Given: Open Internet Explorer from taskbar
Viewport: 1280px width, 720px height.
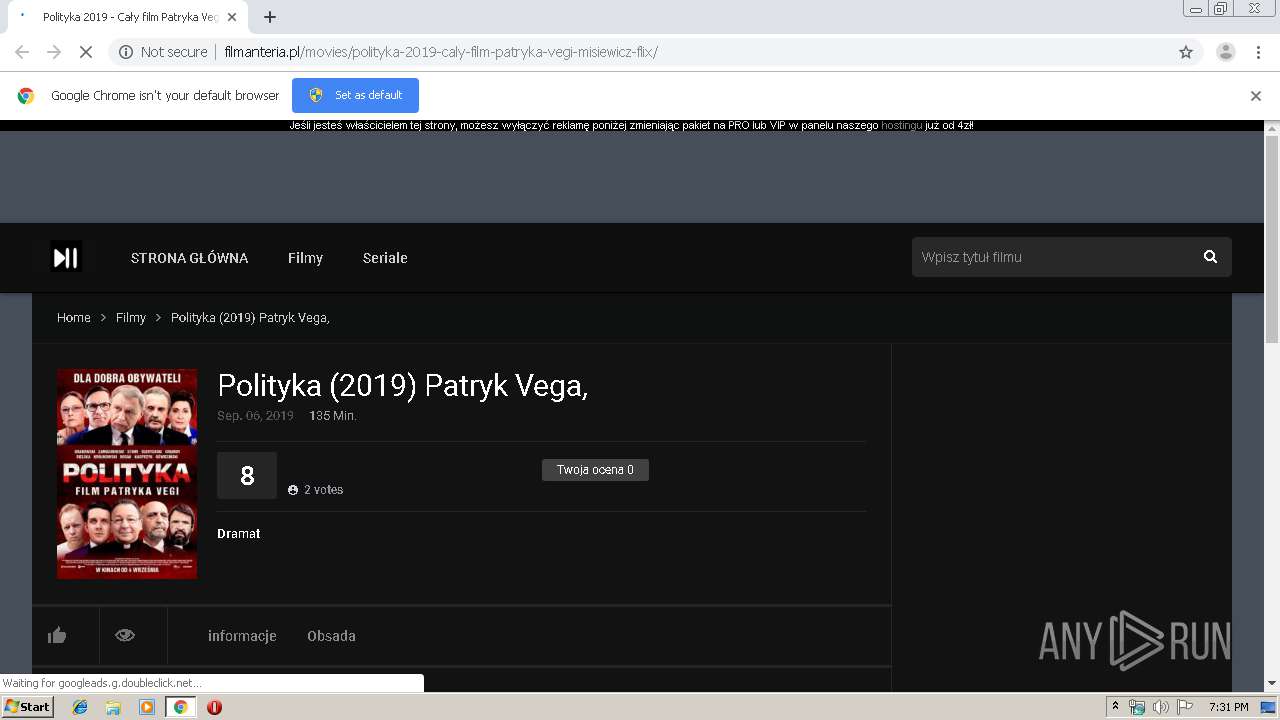Looking at the screenshot, I should pyautogui.click(x=80, y=707).
